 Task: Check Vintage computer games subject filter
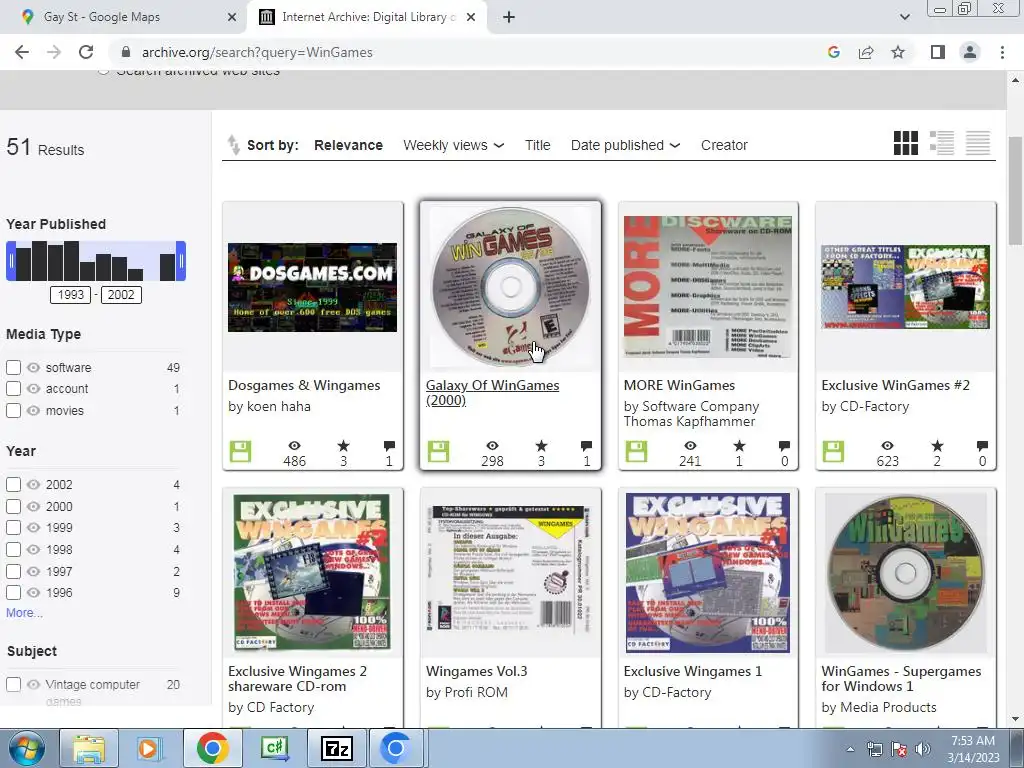13,684
